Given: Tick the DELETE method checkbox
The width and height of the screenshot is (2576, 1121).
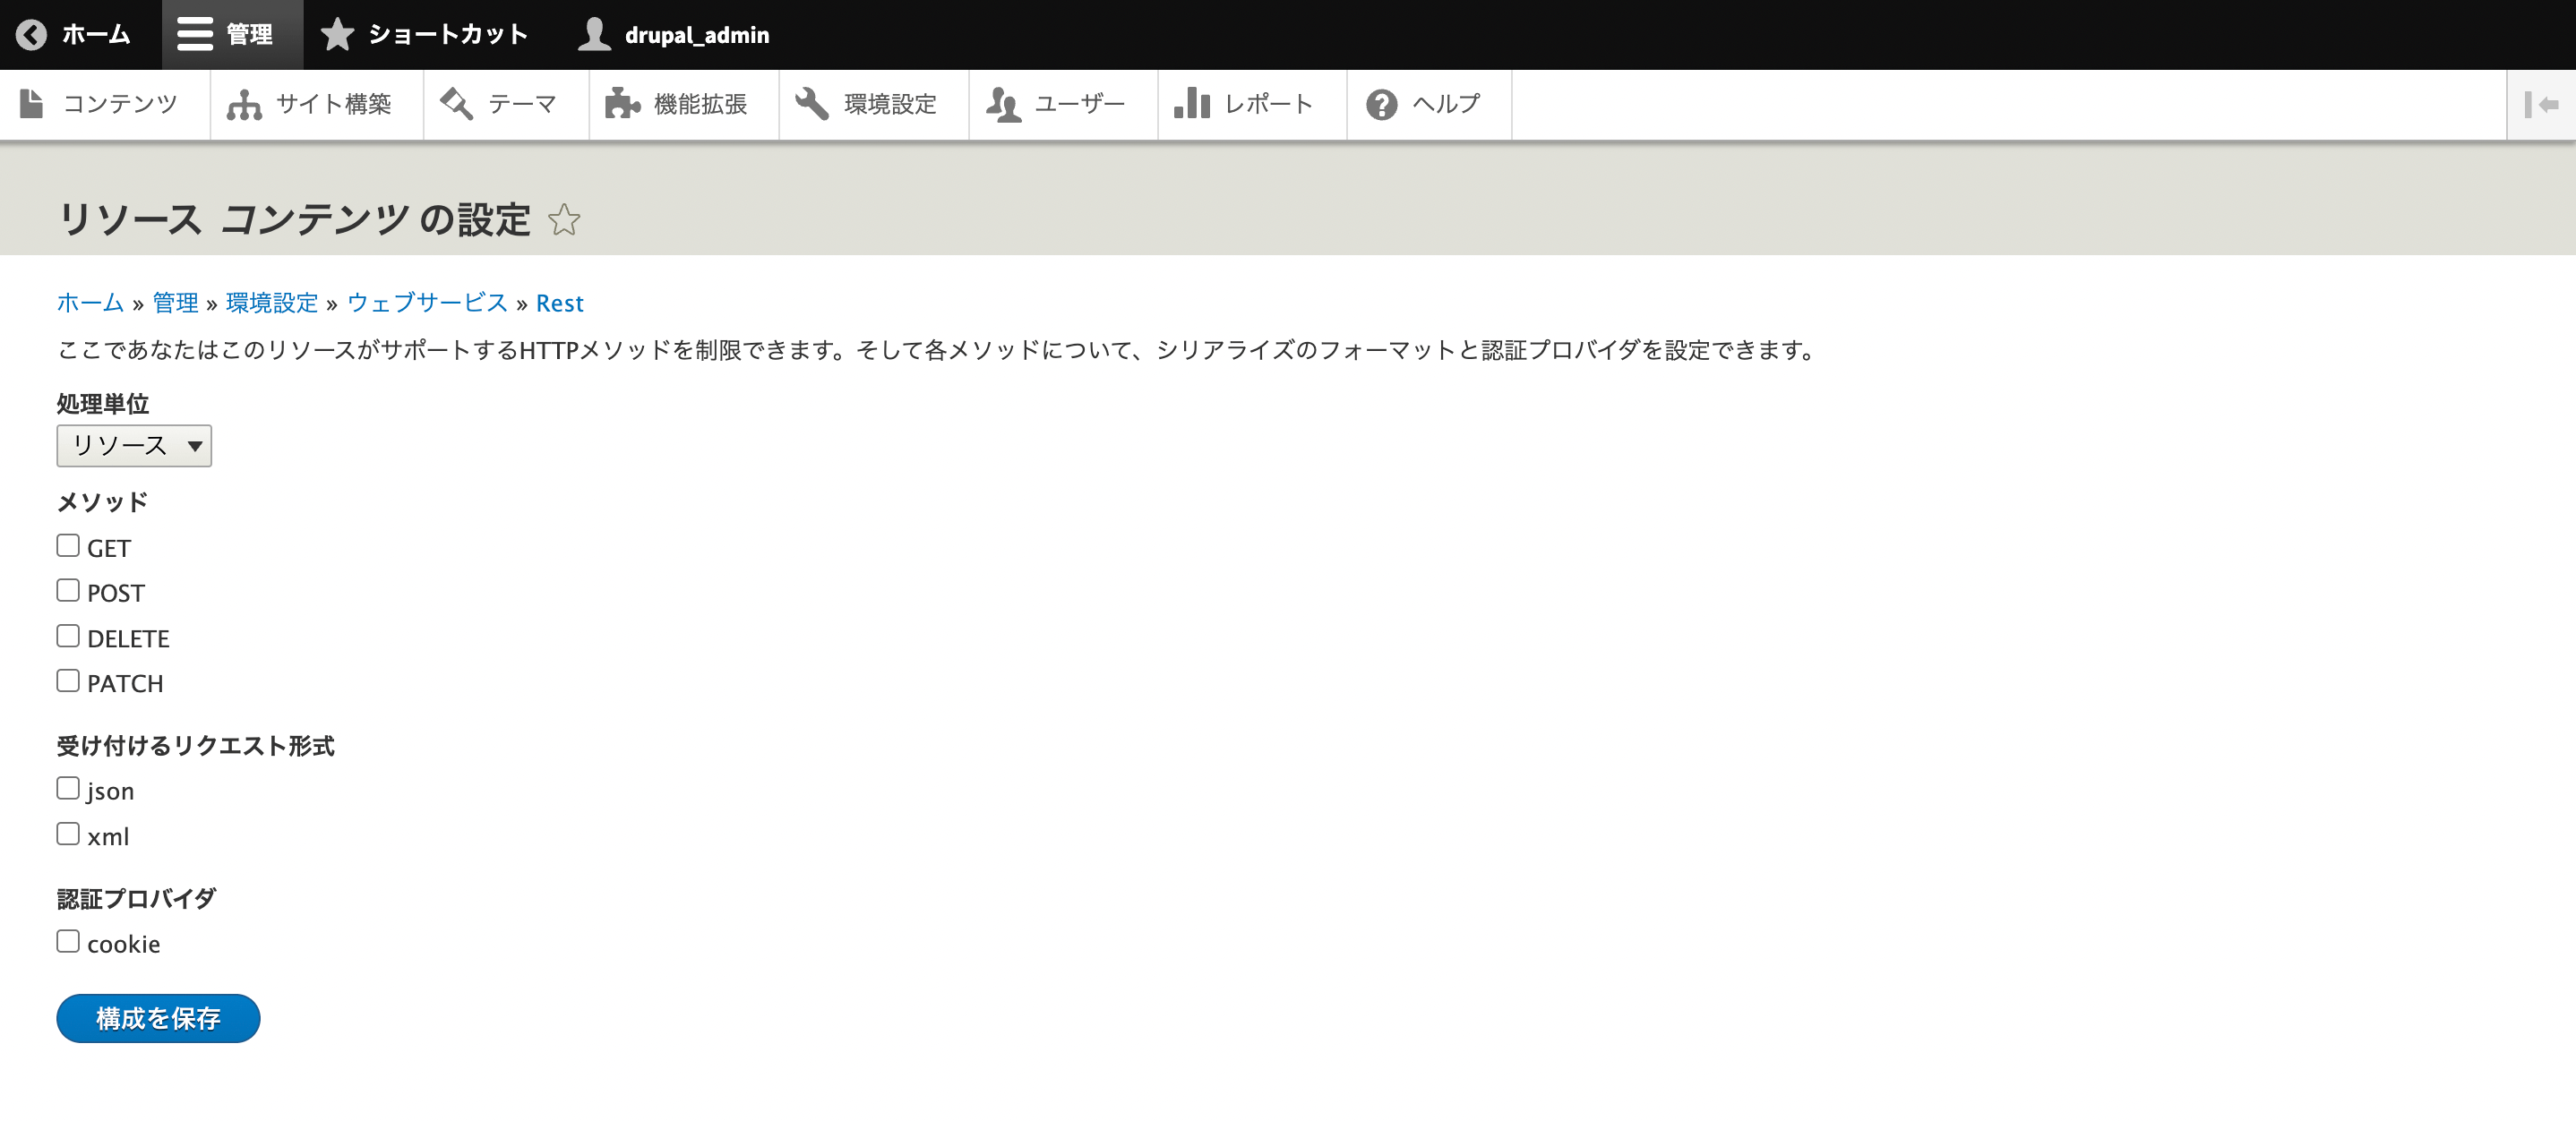Looking at the screenshot, I should [68, 636].
